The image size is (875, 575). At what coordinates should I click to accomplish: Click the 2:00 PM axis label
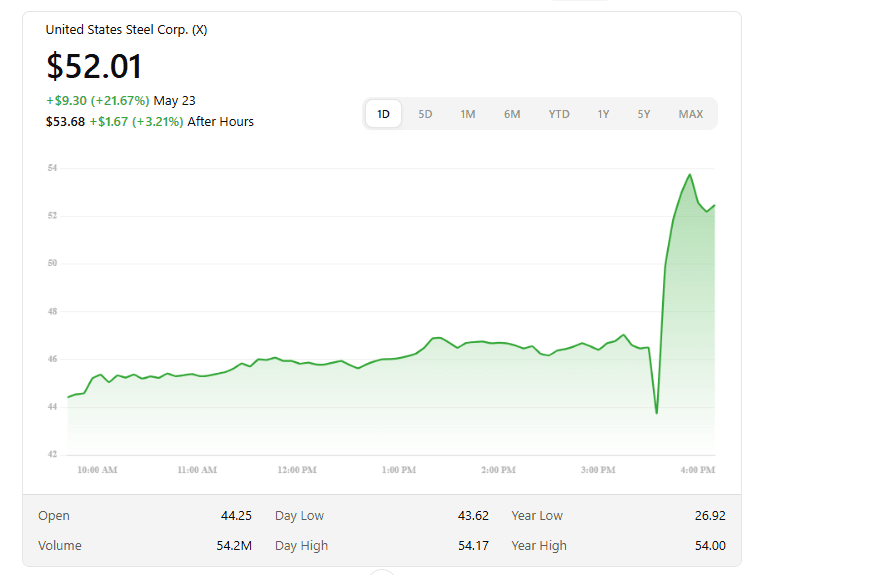[x=498, y=470]
